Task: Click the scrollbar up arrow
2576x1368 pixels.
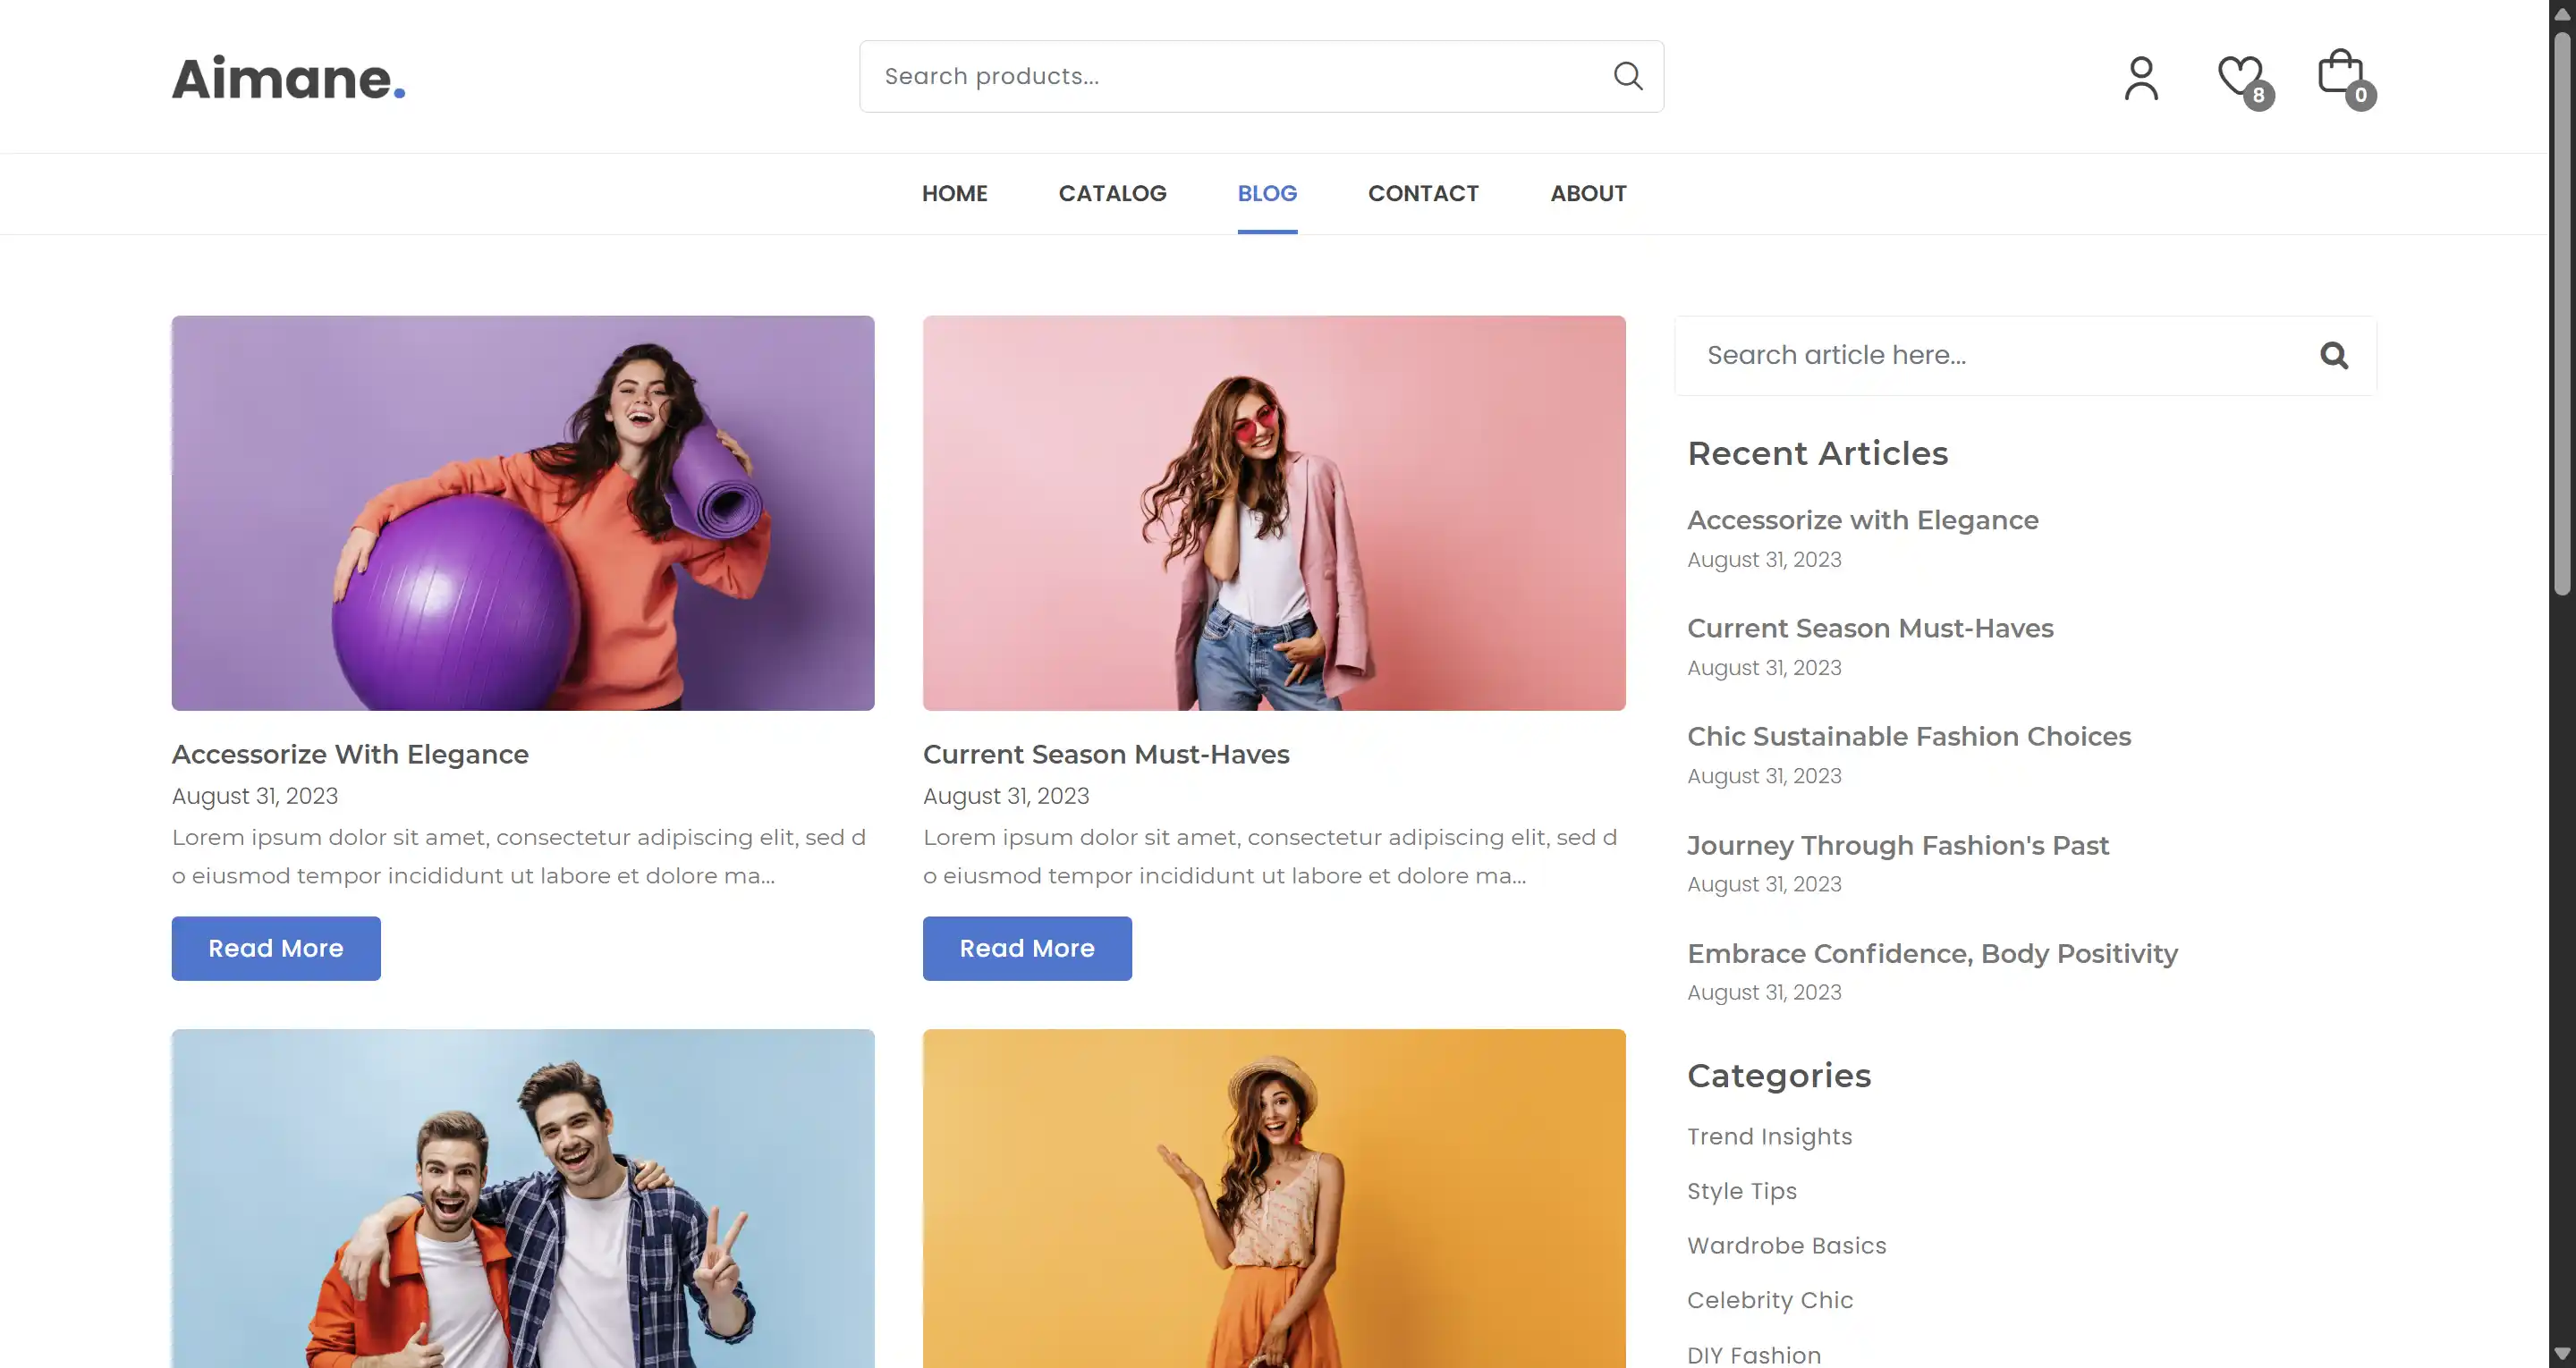Action: point(2562,14)
